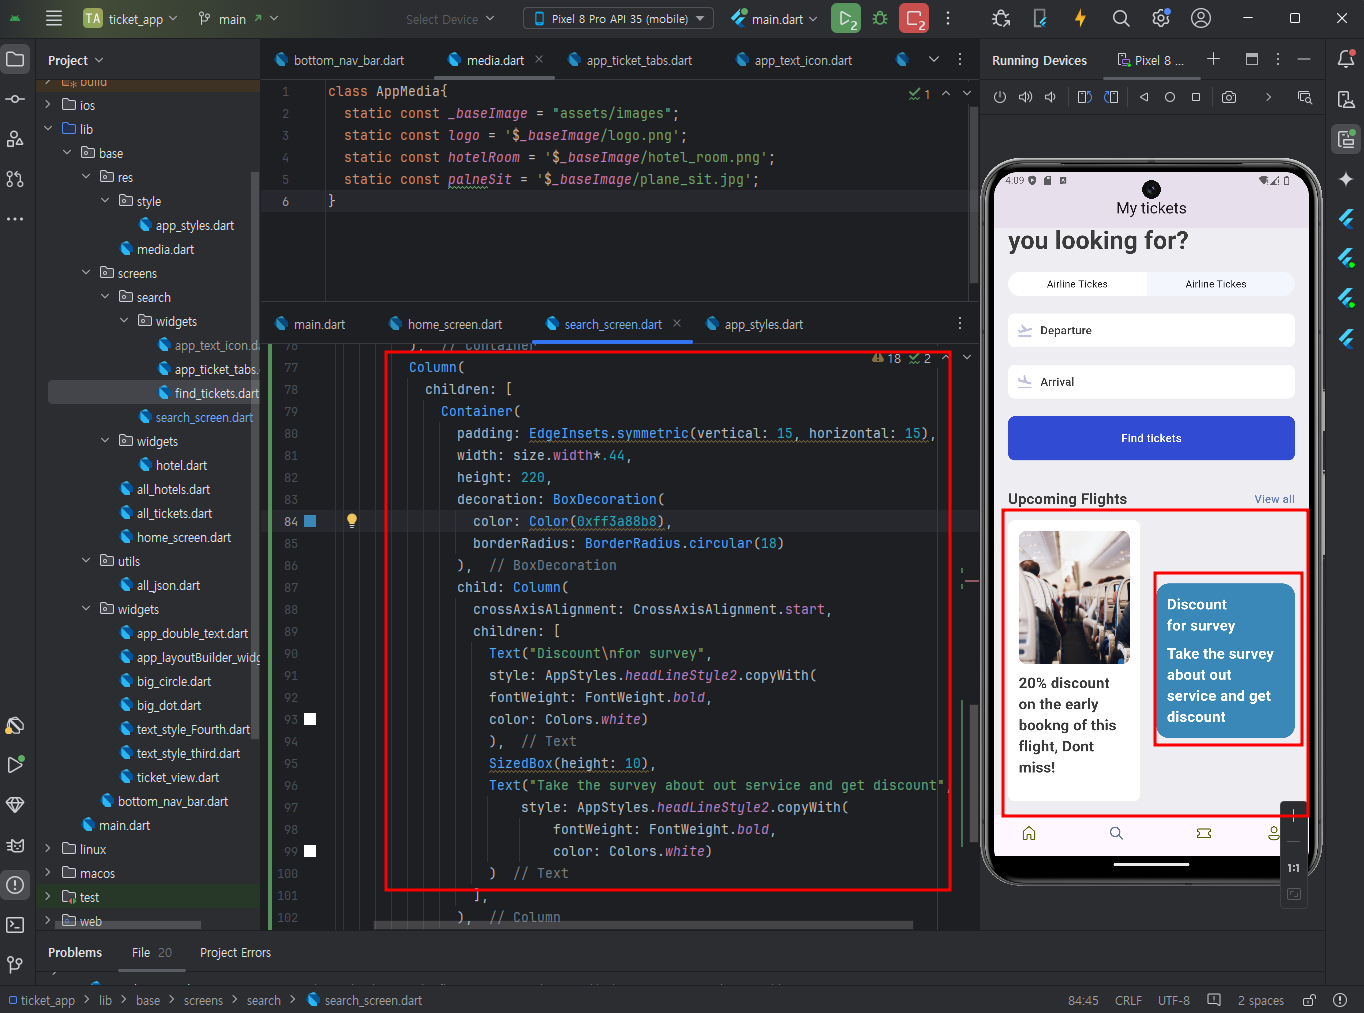Screen dimensions: 1364x1013
Task: Expand the ios folder
Action: click(x=48, y=105)
